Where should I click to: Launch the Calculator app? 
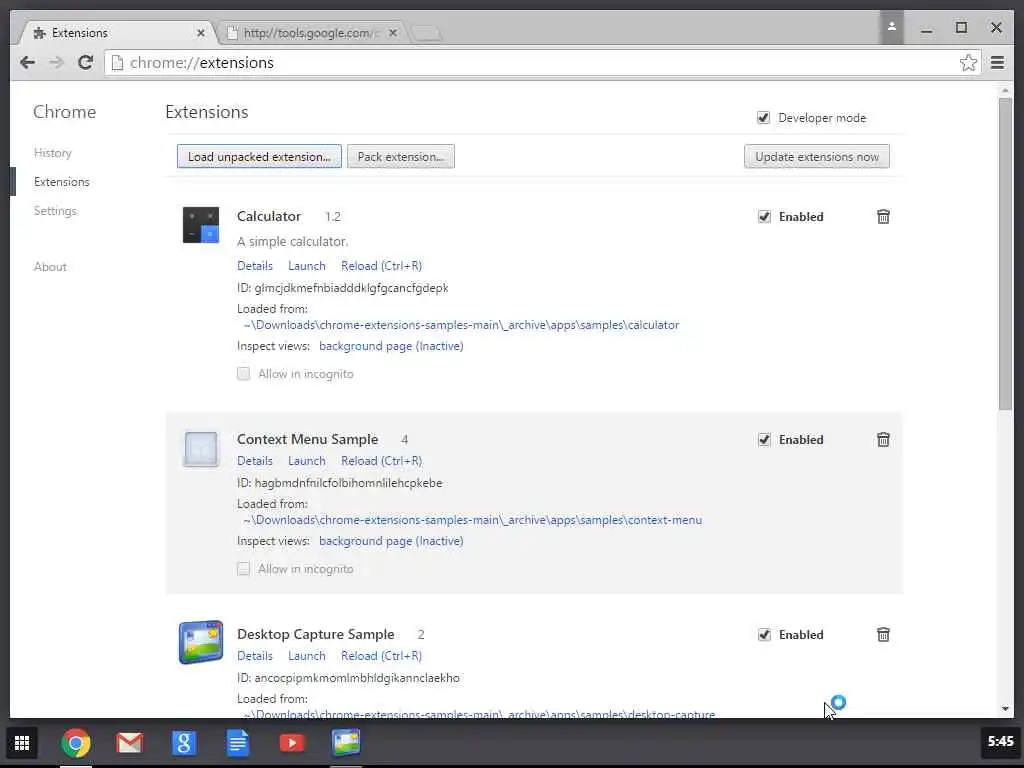click(306, 266)
